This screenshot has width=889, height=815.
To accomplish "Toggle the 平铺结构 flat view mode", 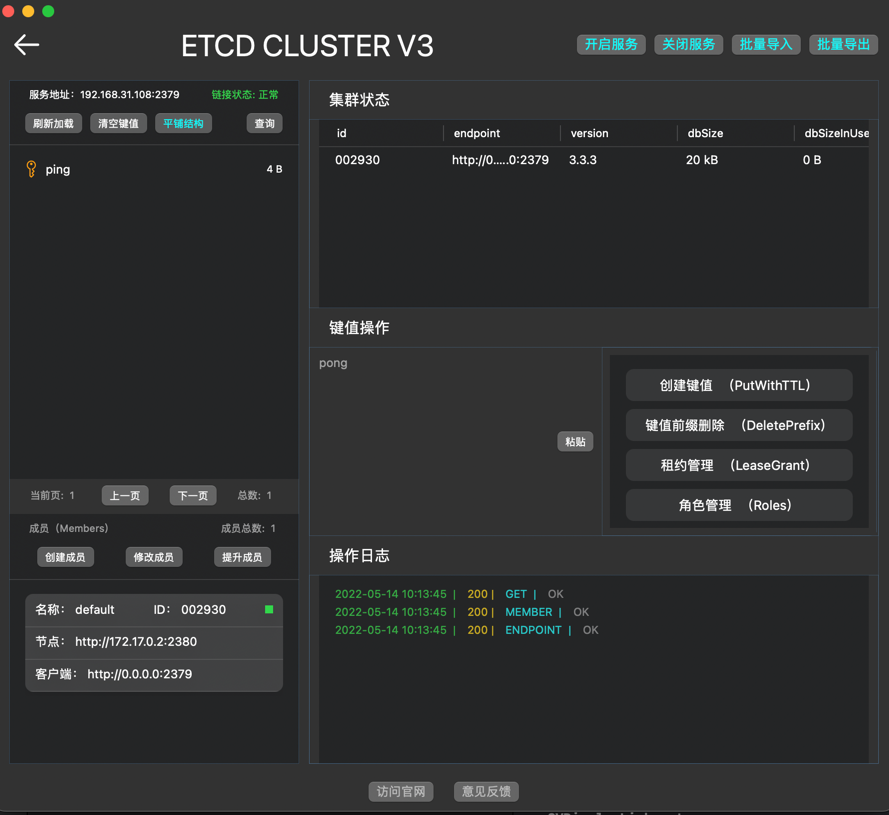I will pos(183,122).
